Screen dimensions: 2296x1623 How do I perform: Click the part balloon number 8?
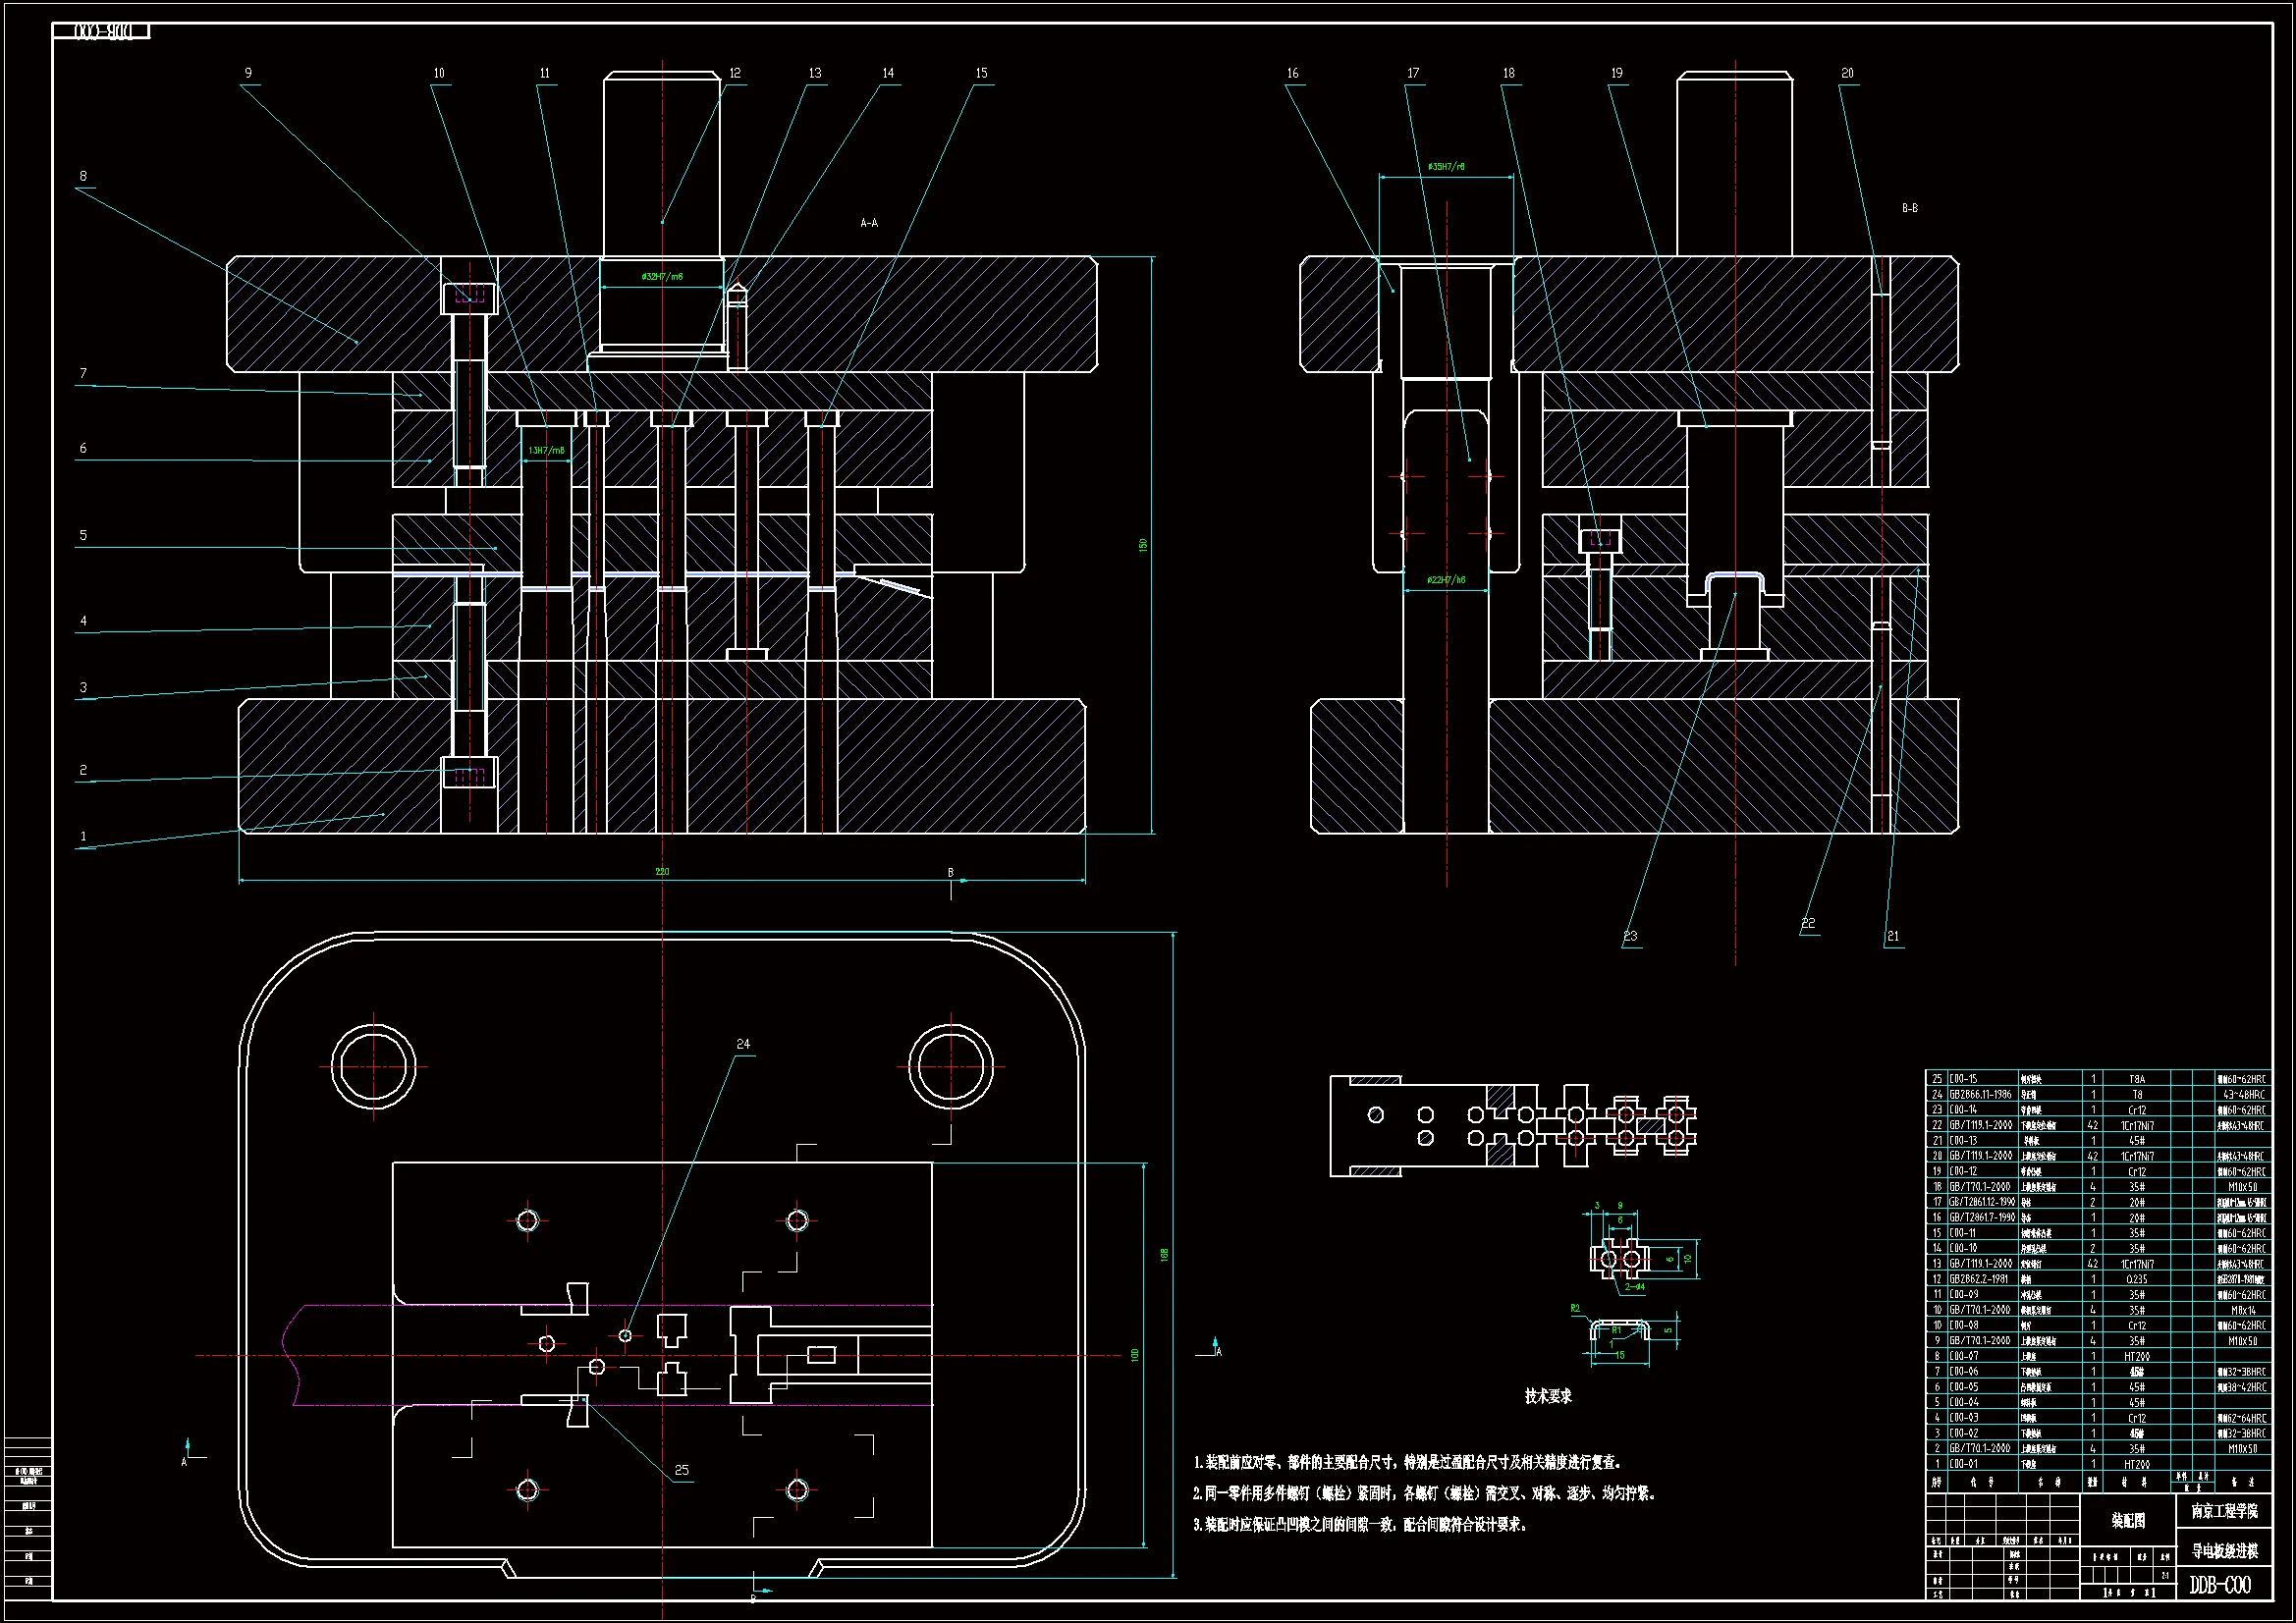pos(83,176)
